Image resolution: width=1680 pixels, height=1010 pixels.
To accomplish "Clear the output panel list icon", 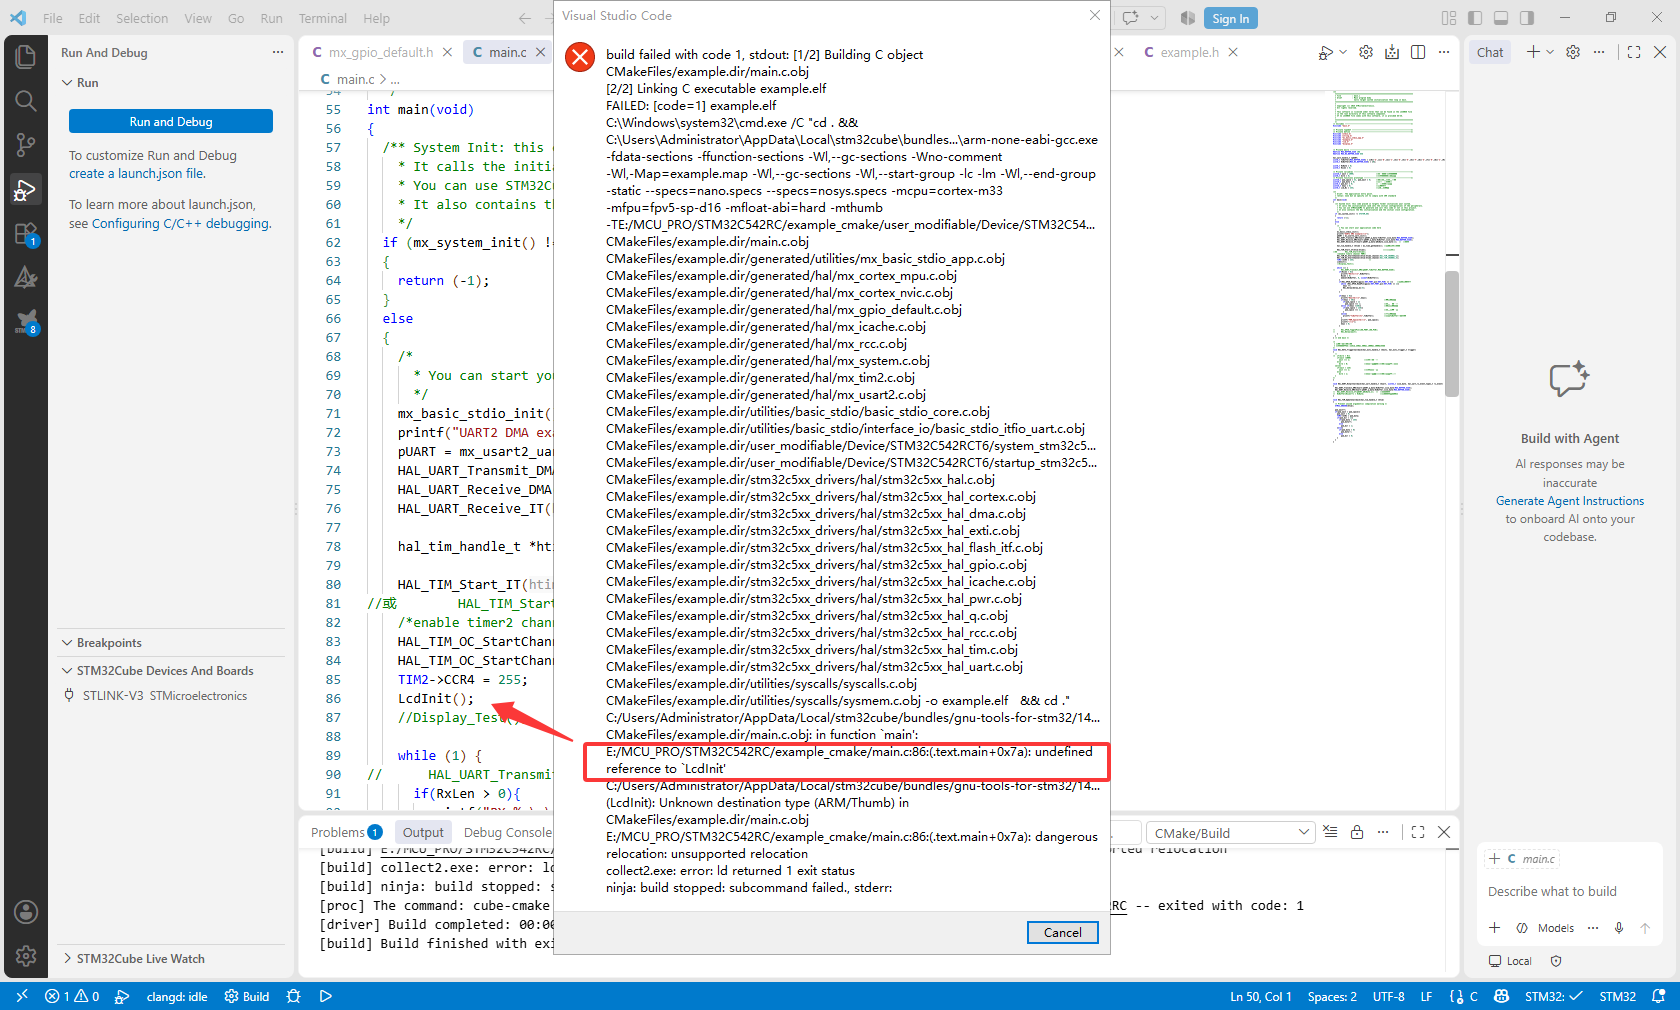I will click(x=1330, y=832).
